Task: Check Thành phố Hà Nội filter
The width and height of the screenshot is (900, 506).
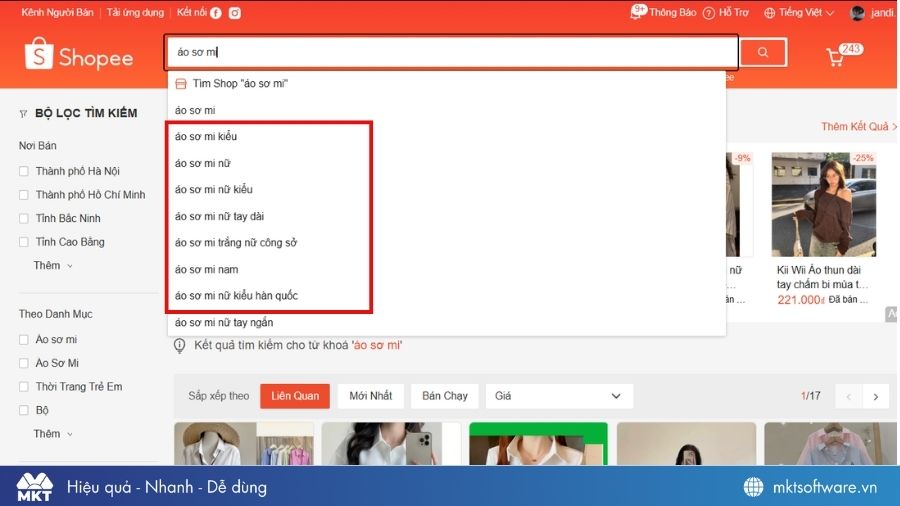Action: pyautogui.click(x=24, y=171)
